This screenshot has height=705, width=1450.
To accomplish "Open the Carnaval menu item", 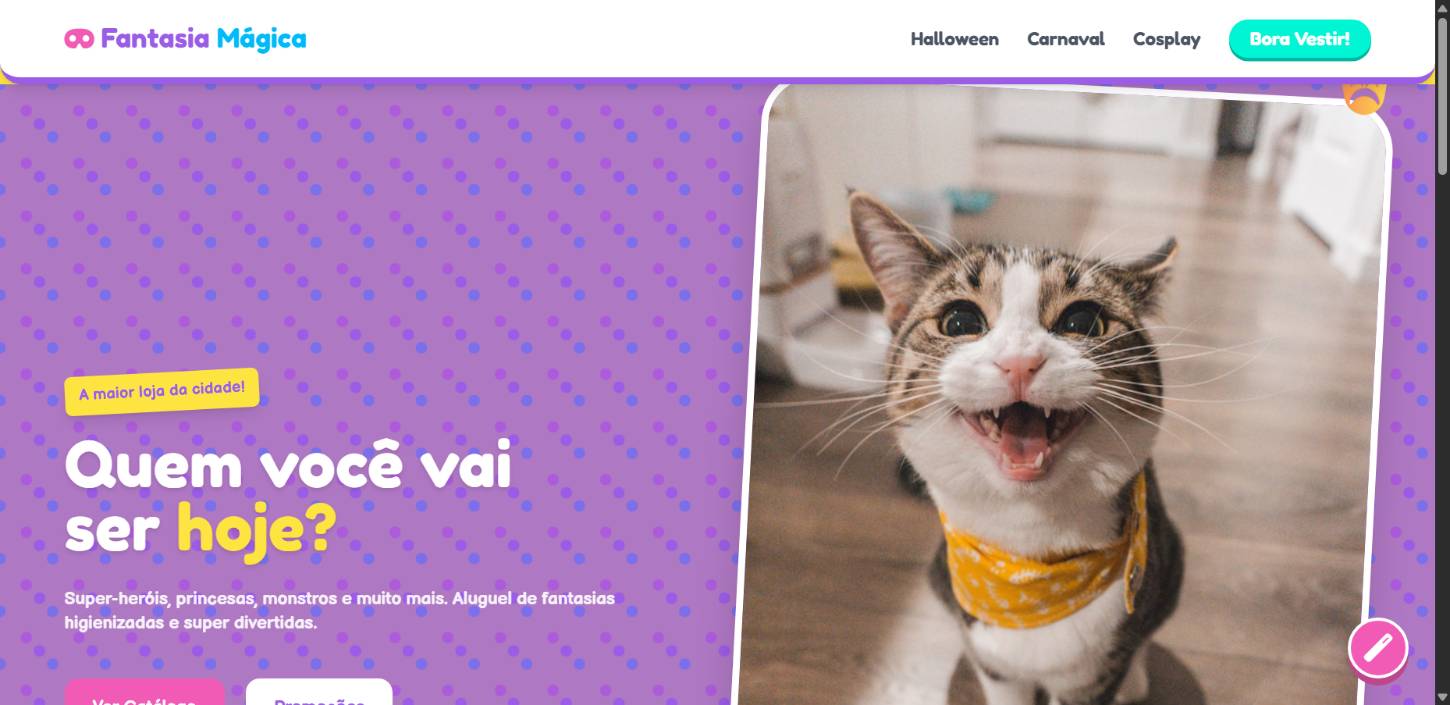I will click(x=1066, y=39).
